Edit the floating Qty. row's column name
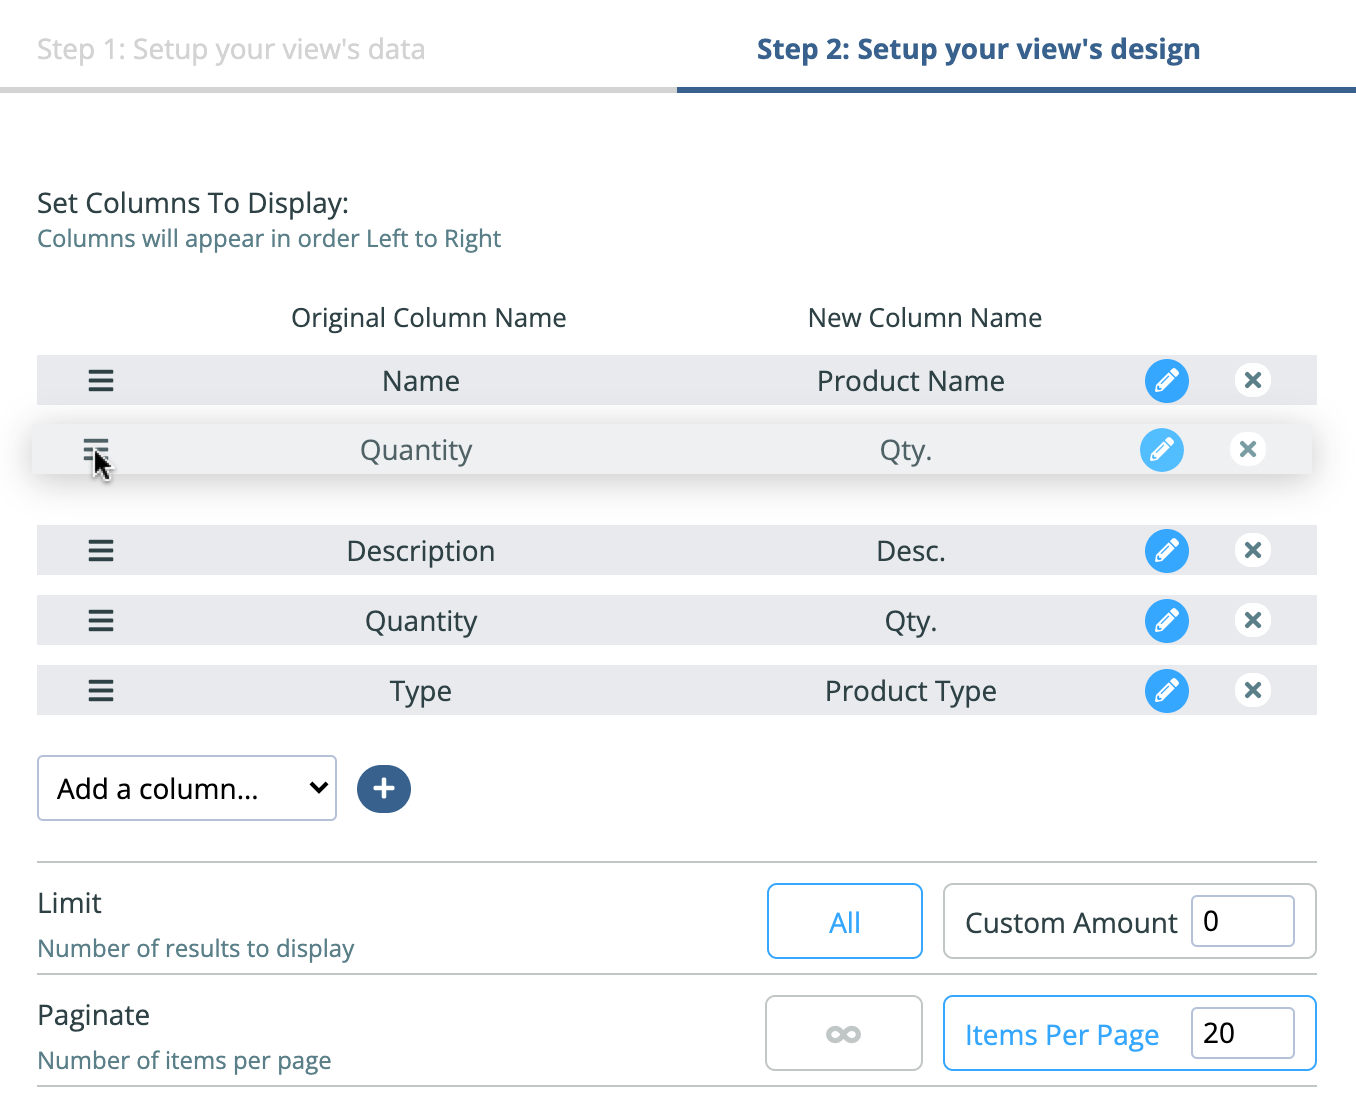 tap(1162, 450)
